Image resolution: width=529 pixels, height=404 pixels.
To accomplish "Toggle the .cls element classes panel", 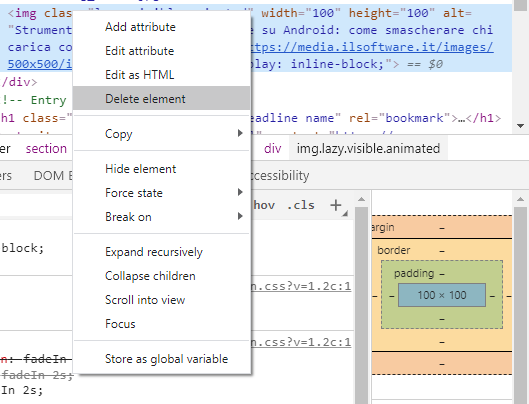I will (301, 205).
